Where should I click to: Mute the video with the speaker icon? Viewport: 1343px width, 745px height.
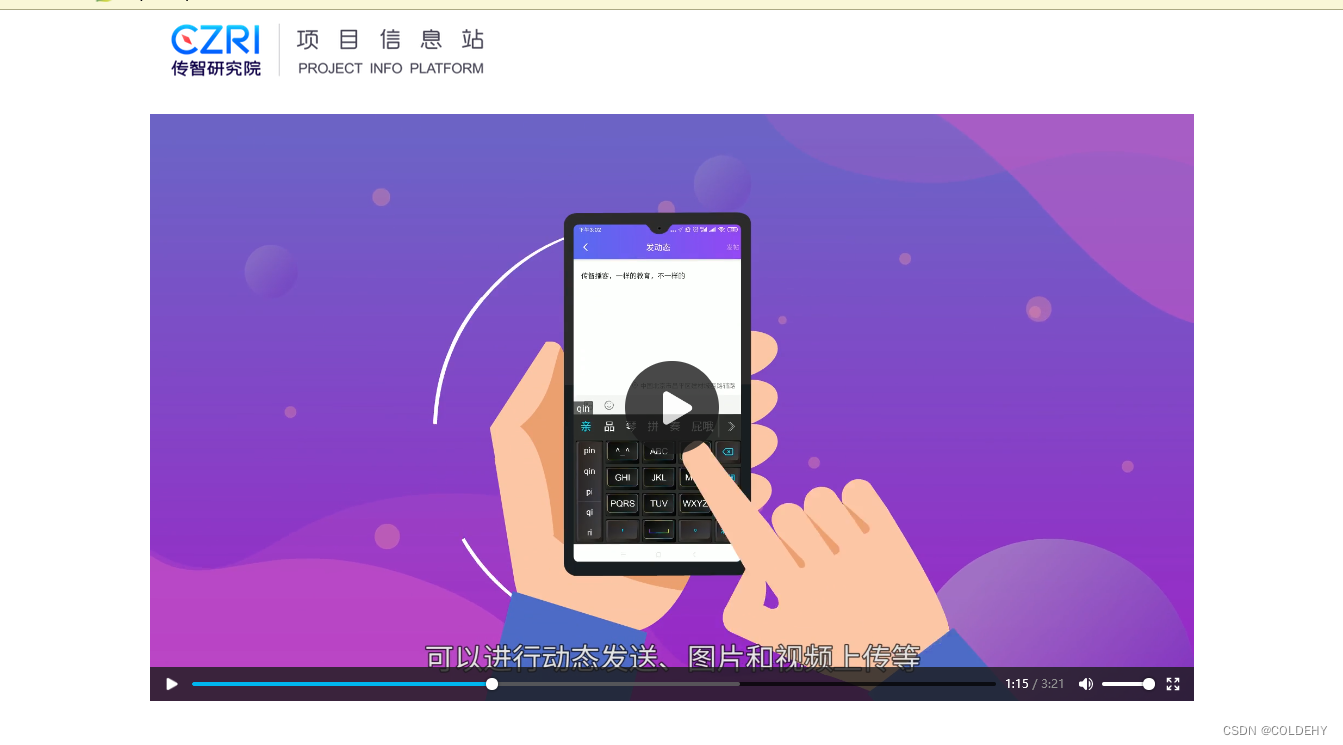click(x=1086, y=684)
